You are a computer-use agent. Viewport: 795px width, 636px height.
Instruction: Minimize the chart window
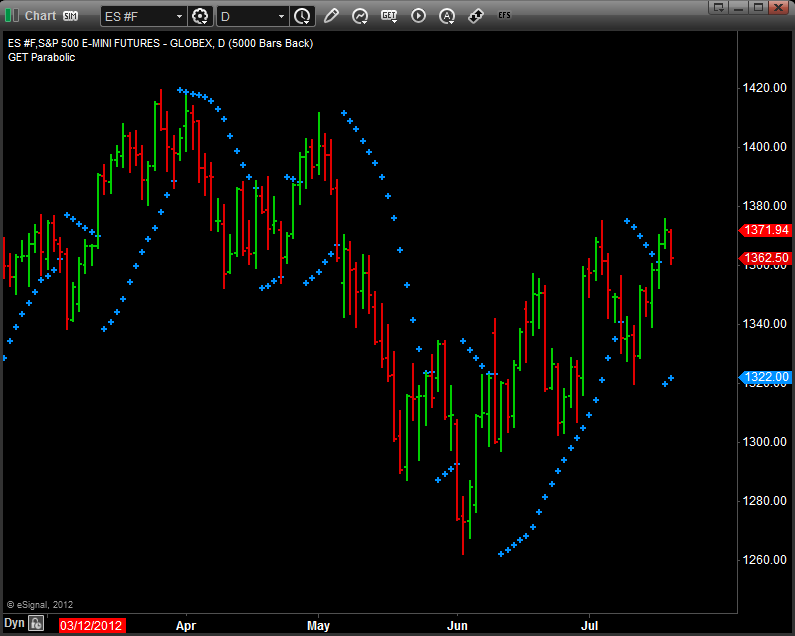(x=738, y=7)
